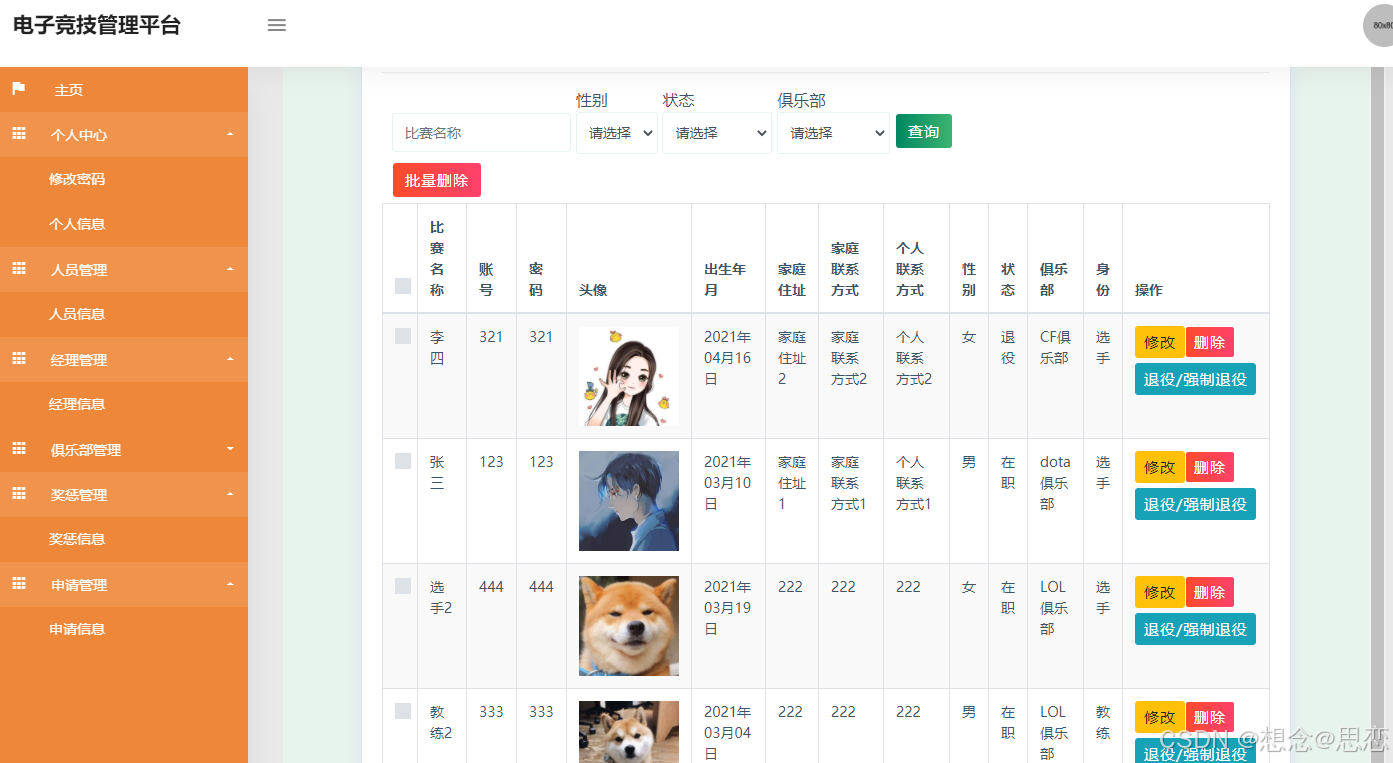The width and height of the screenshot is (1393, 763).
Task: Click the grid icon beside 个人中心
Action: coord(19,134)
